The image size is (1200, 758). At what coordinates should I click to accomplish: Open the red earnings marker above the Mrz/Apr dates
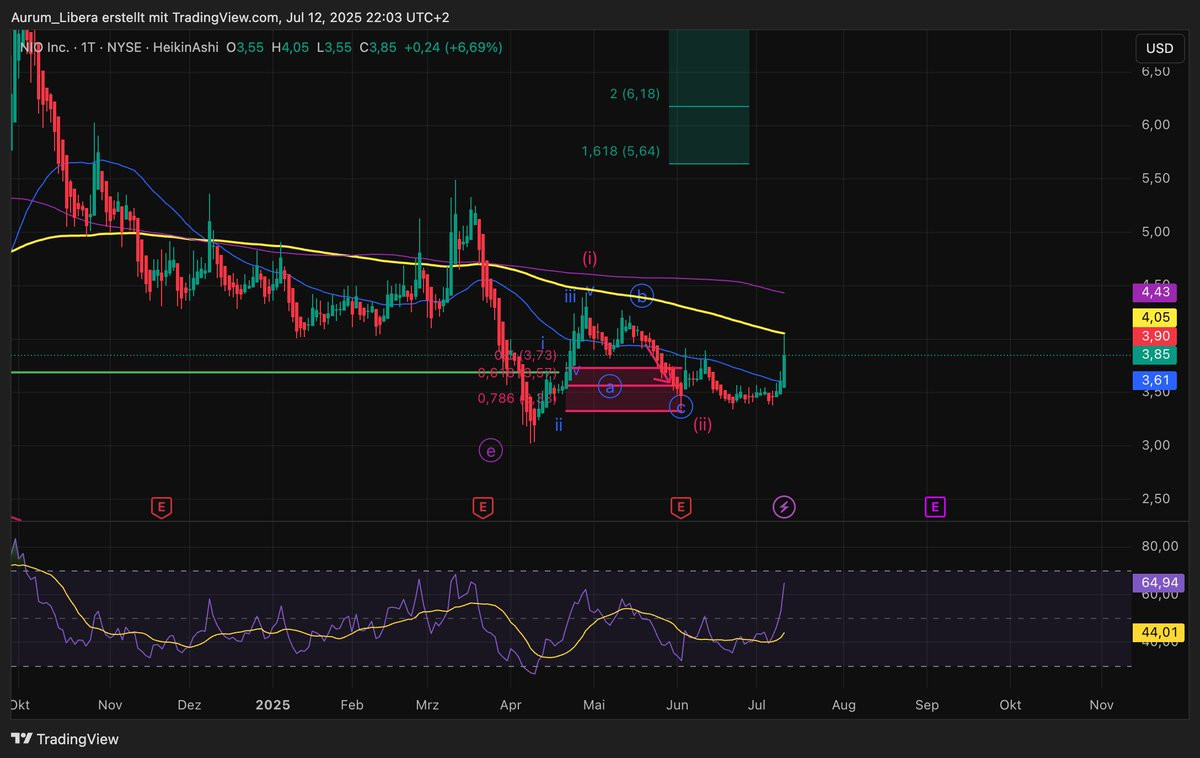482,507
